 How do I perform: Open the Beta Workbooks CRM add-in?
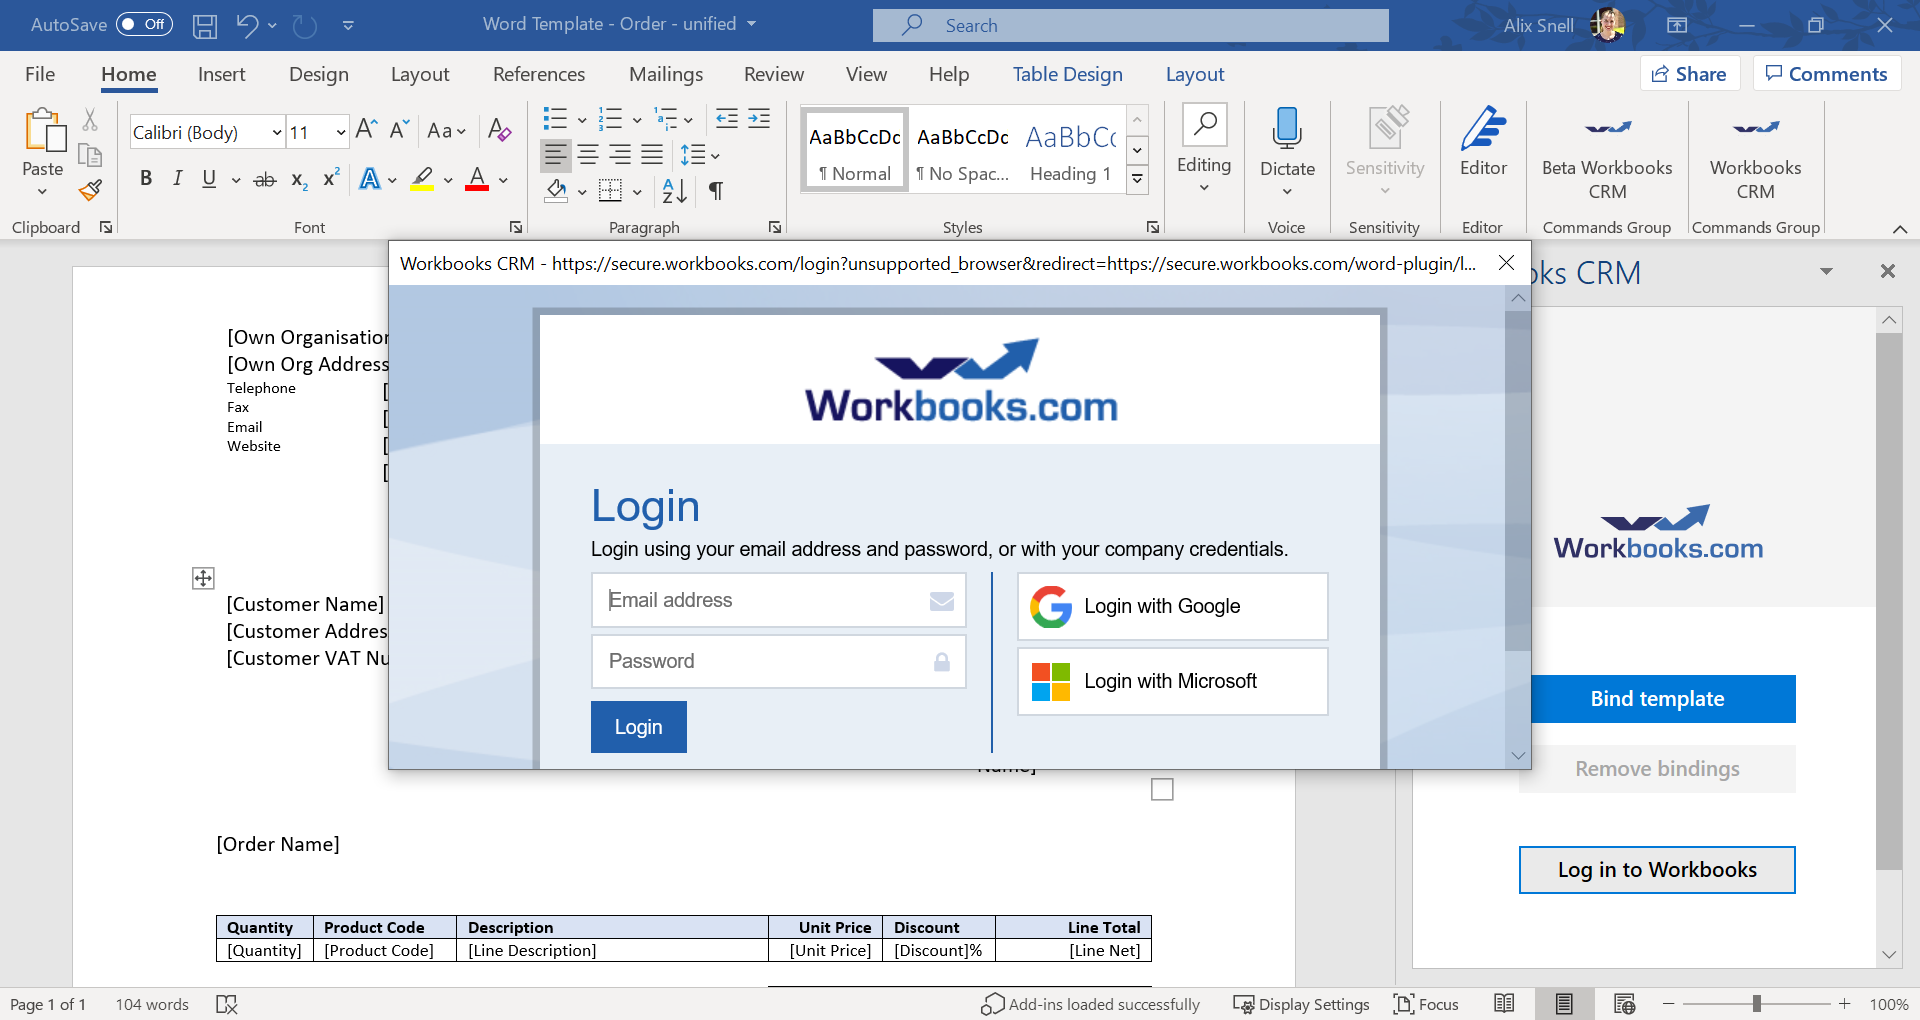(1607, 155)
